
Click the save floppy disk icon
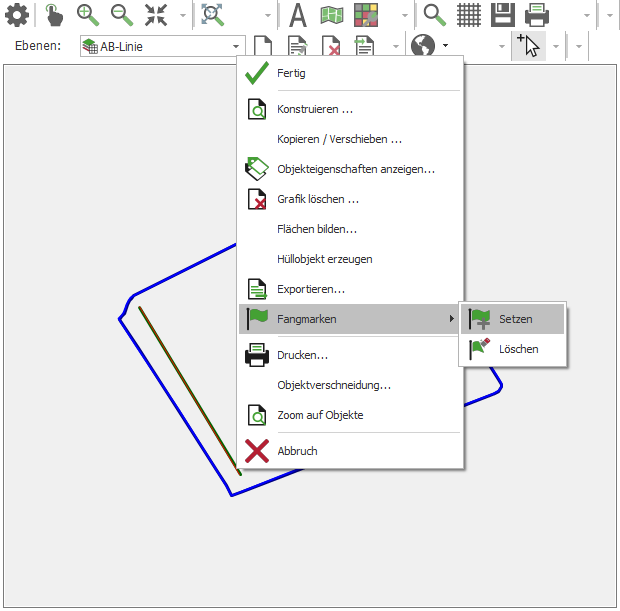502,15
